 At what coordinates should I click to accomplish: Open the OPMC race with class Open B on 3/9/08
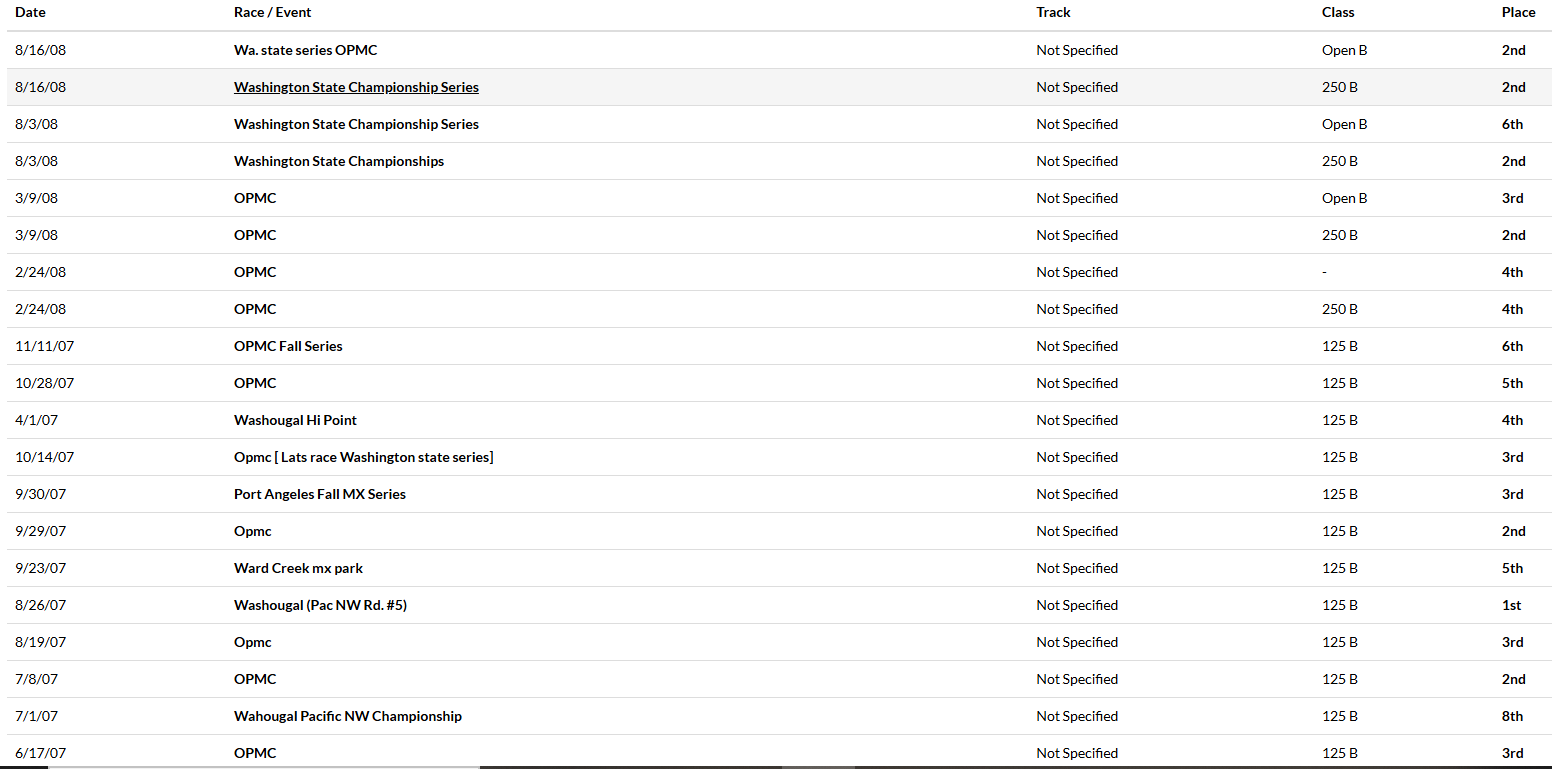[255, 198]
